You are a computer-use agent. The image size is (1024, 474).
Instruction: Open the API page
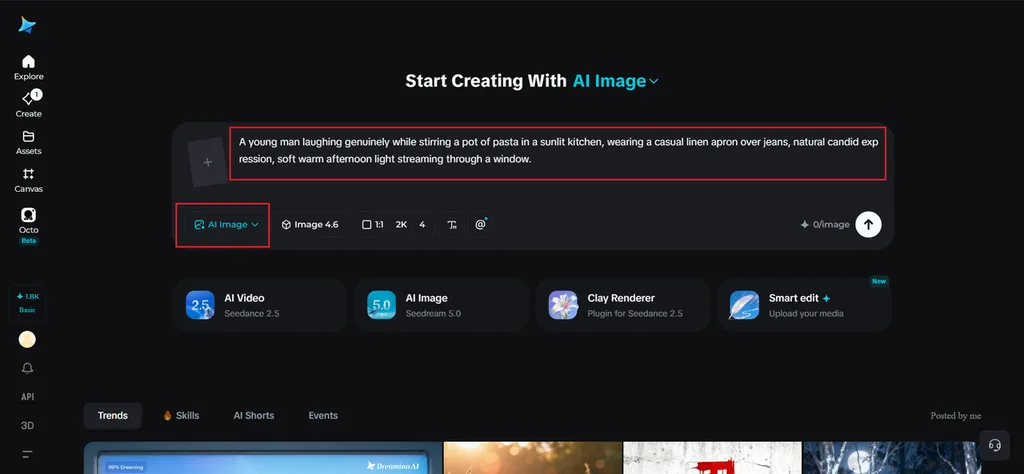pyautogui.click(x=27, y=397)
